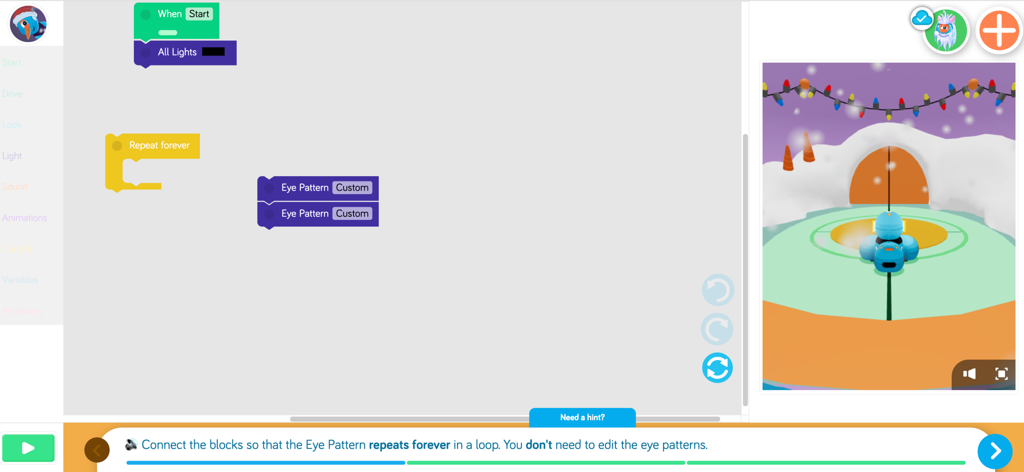
Task: Click the blue reset workspace icon
Action: tap(717, 368)
